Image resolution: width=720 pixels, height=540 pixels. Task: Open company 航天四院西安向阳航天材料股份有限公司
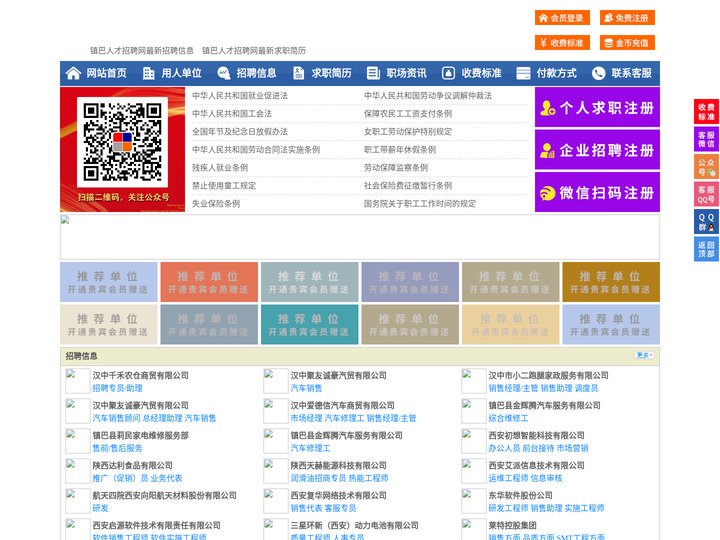pyautogui.click(x=164, y=495)
